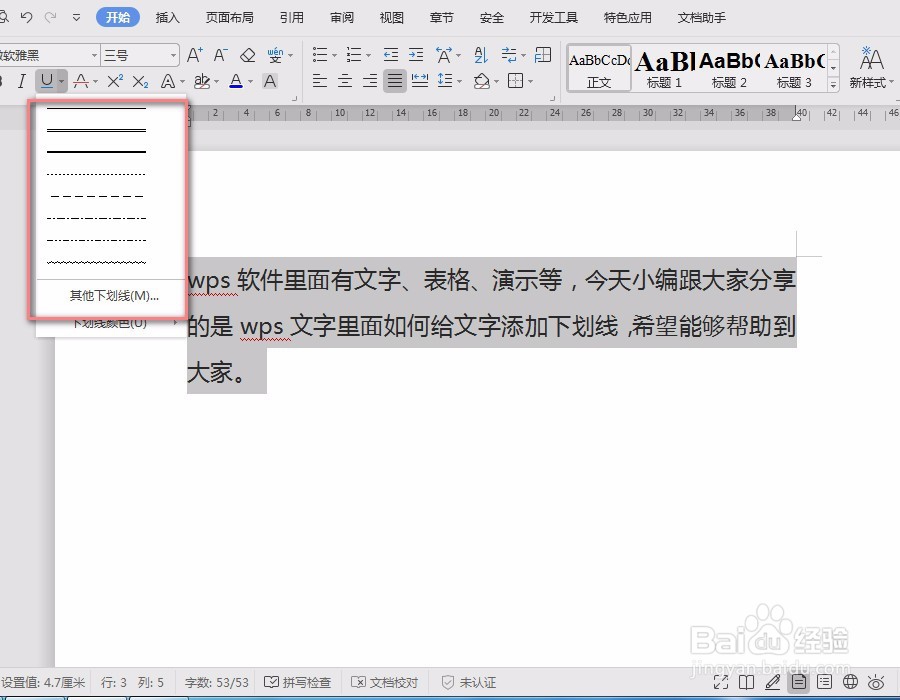Open the 章节 tab
900x700 pixels.
tap(441, 18)
